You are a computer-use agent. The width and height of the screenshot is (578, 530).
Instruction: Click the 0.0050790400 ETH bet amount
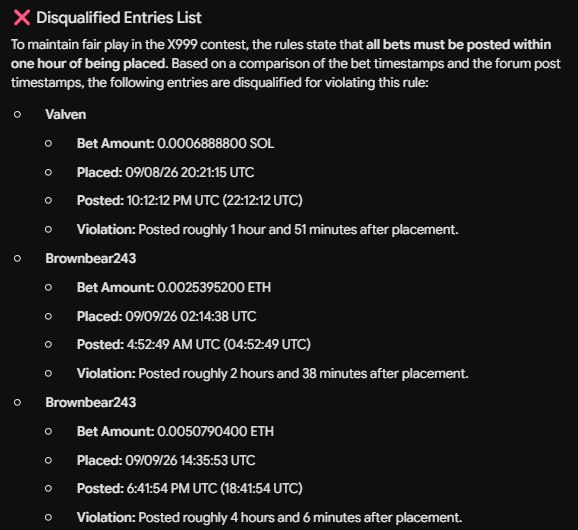click(x=216, y=432)
